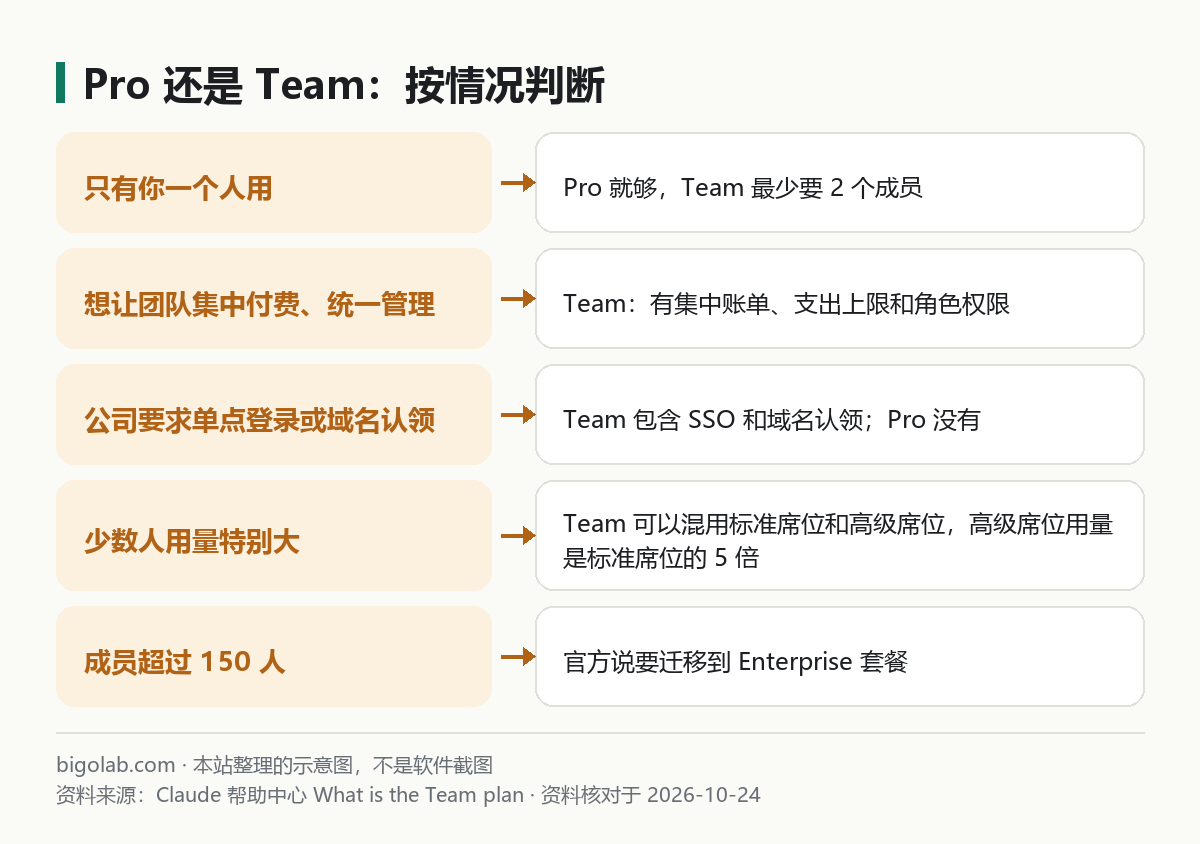Click "Pro 就够,Team 最少要 2 个成员" text
Image resolution: width=1200 pixels, height=844 pixels.
pyautogui.click(x=743, y=188)
